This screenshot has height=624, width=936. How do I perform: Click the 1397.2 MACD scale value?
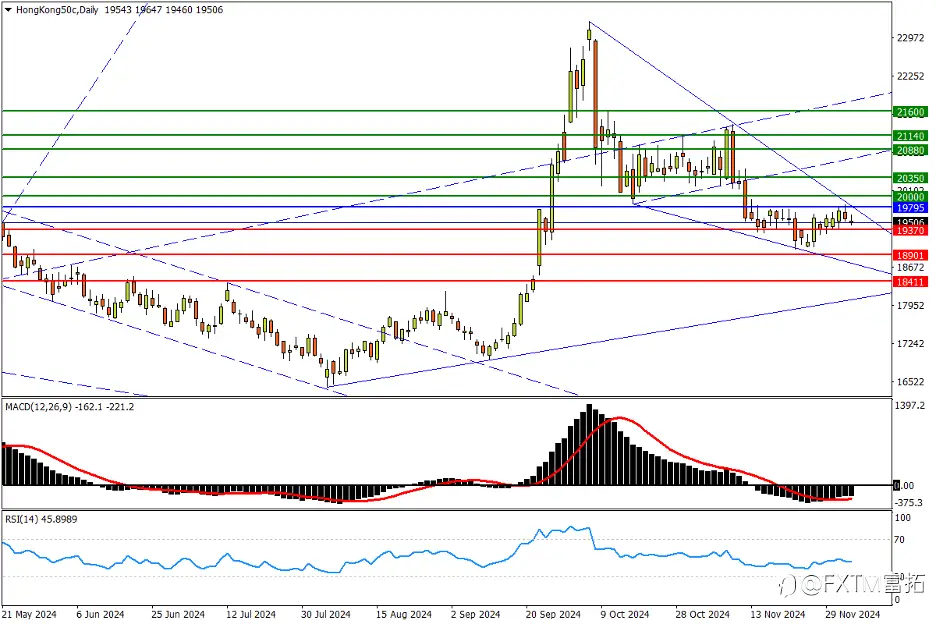(x=910, y=405)
